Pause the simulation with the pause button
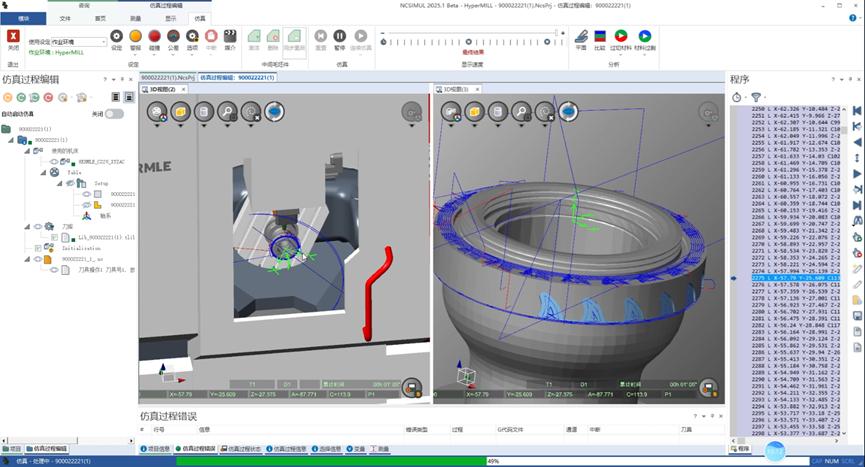Screen dimensions: 865x467 [x=340, y=36]
